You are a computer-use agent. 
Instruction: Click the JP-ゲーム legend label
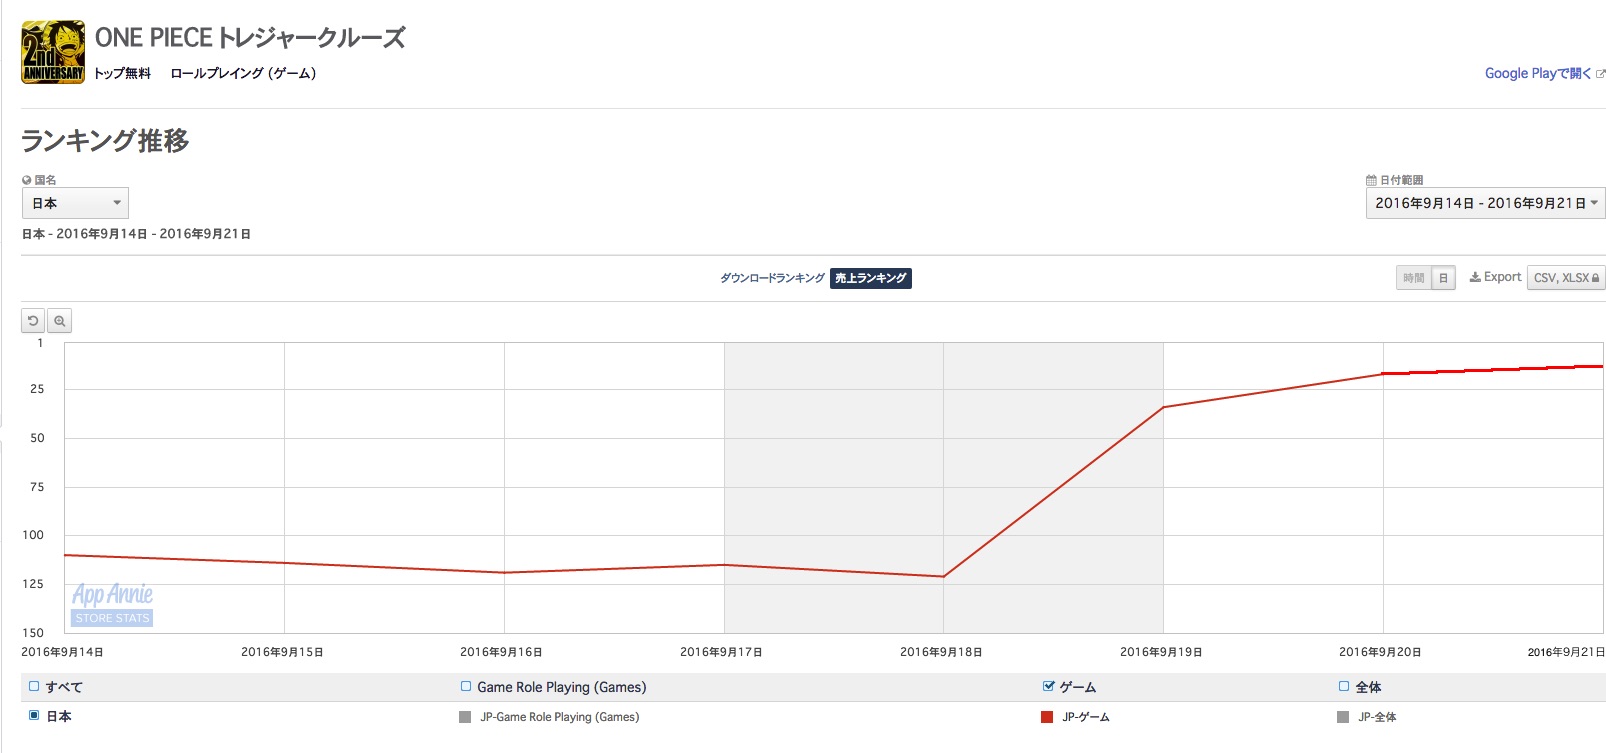pos(1086,717)
